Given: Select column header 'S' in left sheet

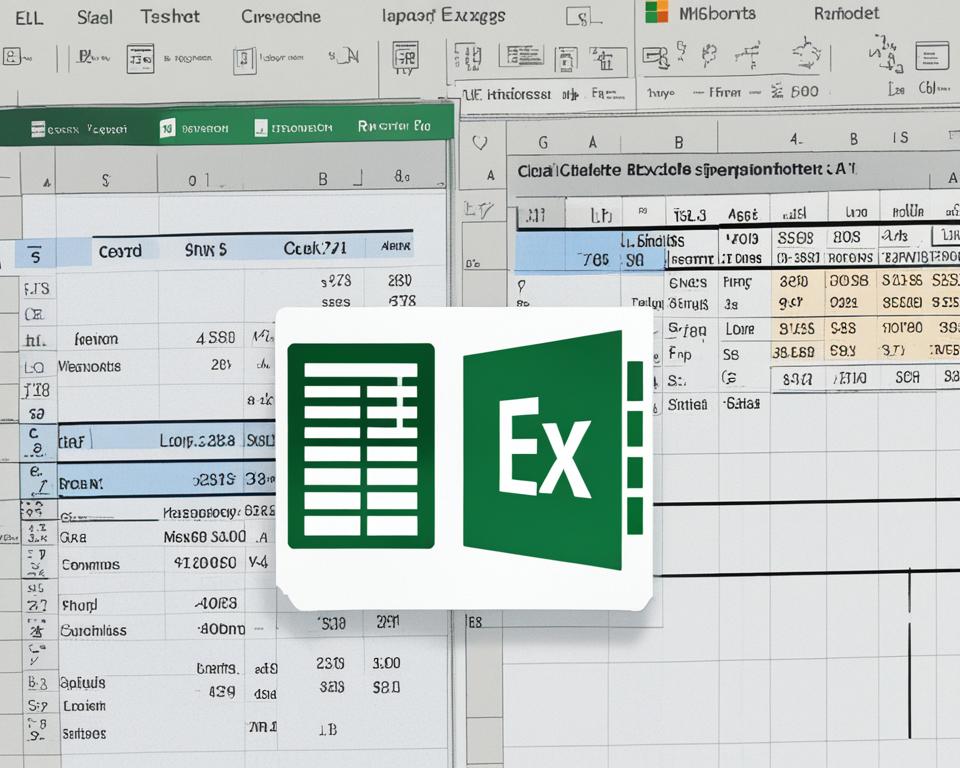Looking at the screenshot, I should tap(106, 181).
